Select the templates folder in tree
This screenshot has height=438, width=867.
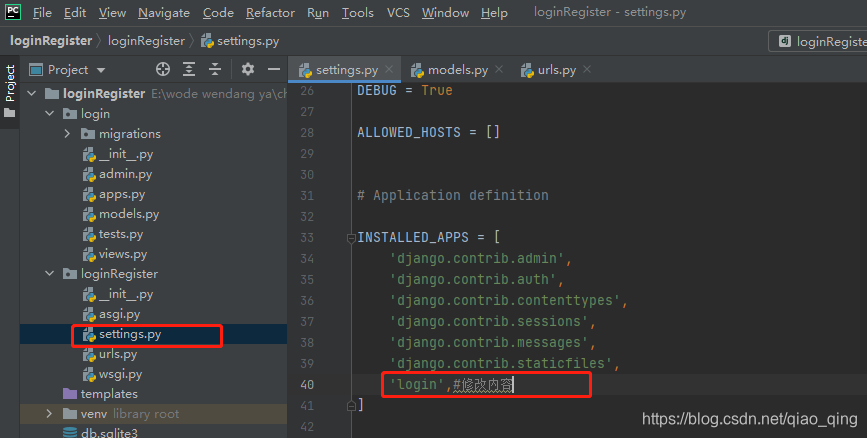pyautogui.click(x=109, y=394)
